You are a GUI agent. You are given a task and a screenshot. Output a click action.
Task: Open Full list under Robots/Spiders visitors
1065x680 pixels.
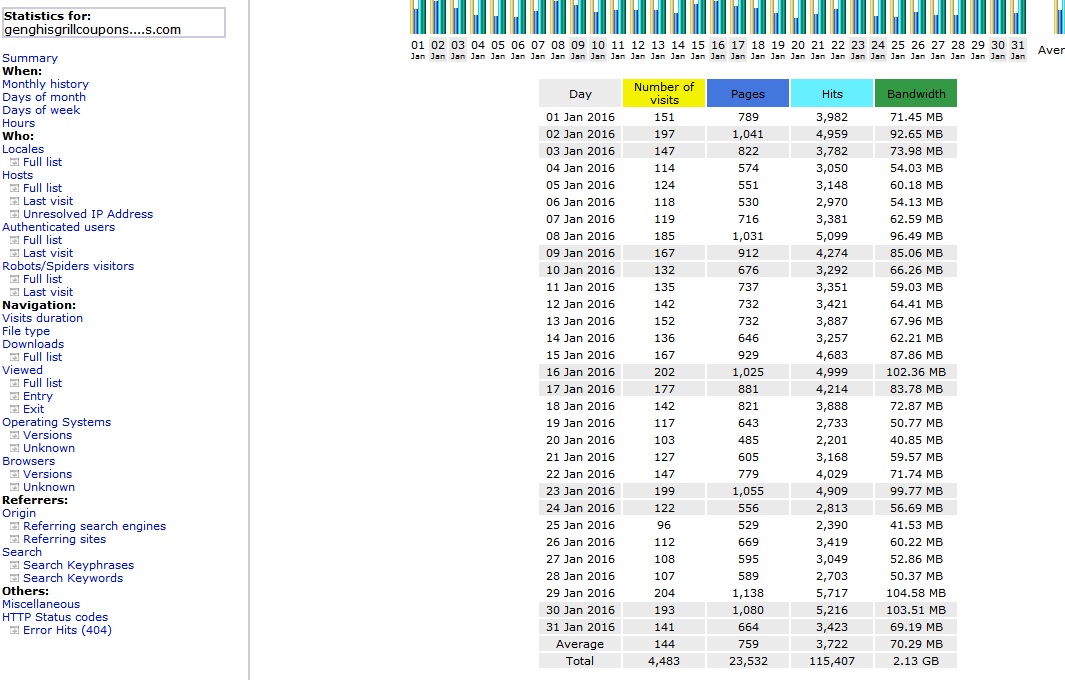[x=42, y=279]
